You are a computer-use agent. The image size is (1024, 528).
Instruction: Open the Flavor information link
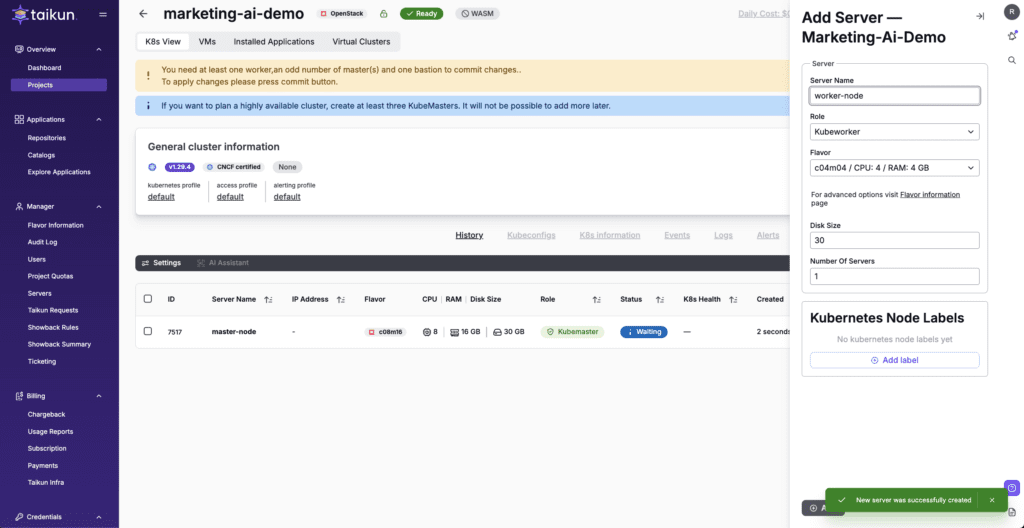929,195
